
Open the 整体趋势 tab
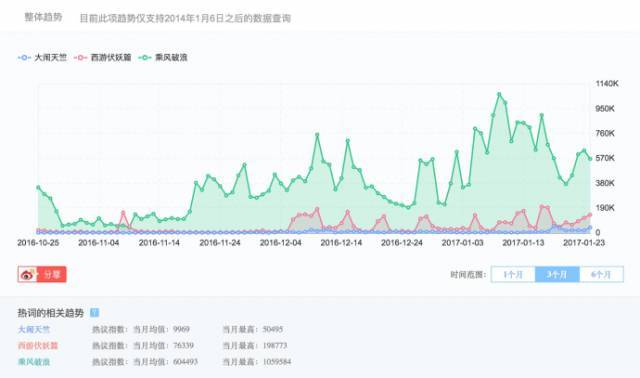click(x=43, y=17)
